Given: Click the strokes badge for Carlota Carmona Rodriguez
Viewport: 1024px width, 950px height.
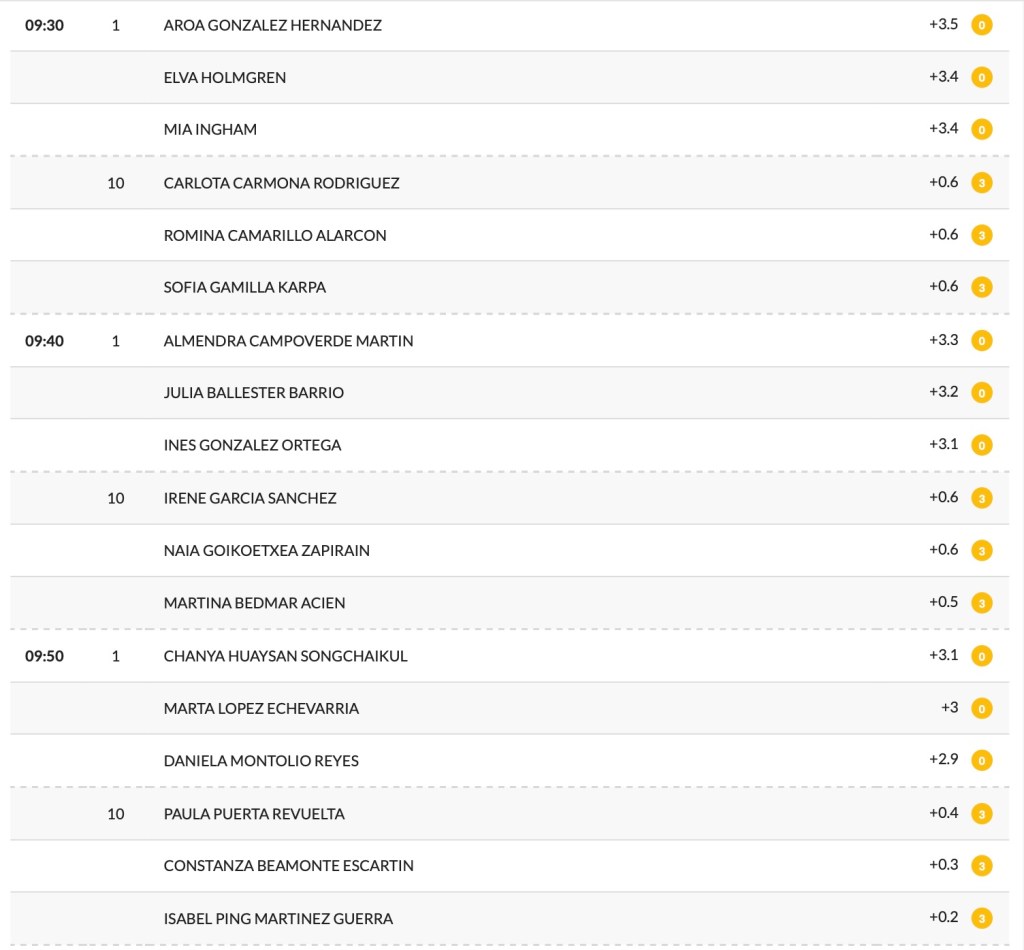Looking at the screenshot, I should click(x=982, y=183).
